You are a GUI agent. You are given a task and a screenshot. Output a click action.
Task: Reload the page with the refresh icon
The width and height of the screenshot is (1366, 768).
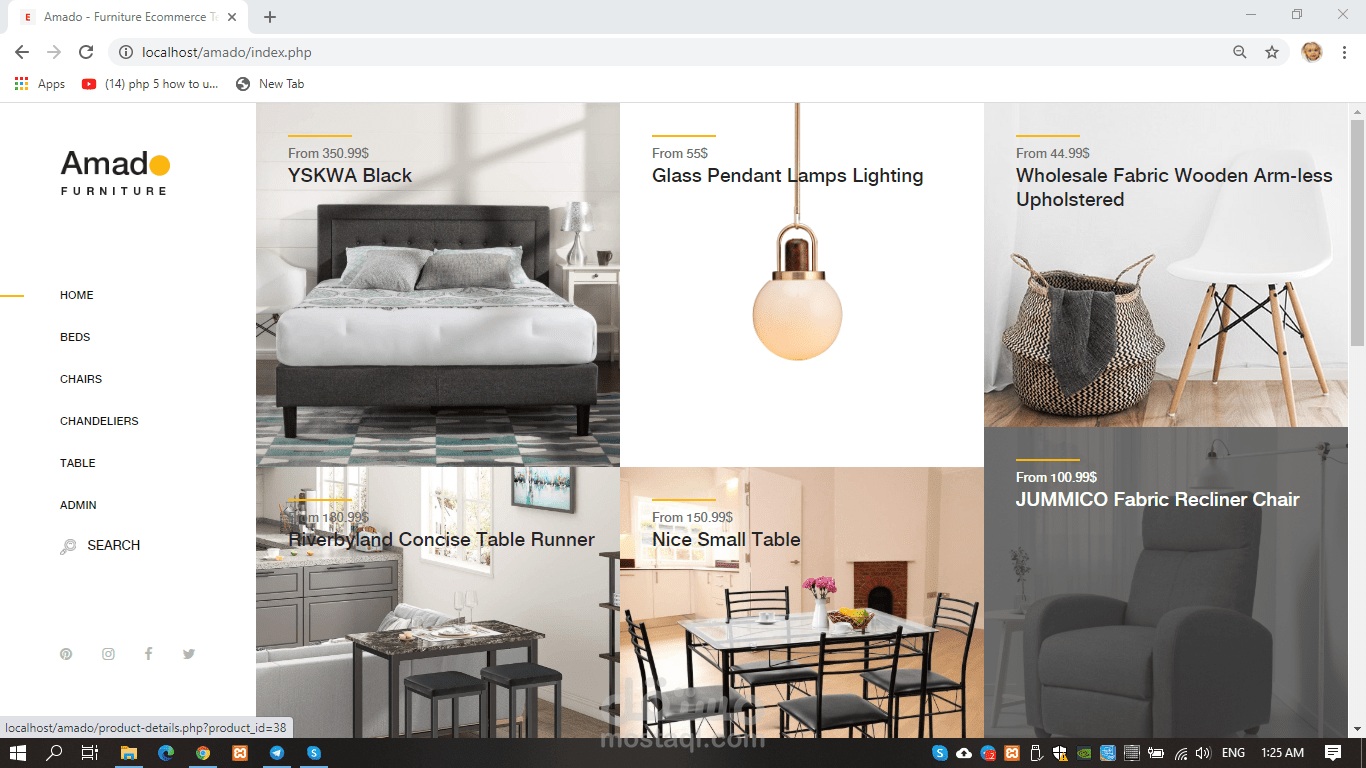[86, 52]
